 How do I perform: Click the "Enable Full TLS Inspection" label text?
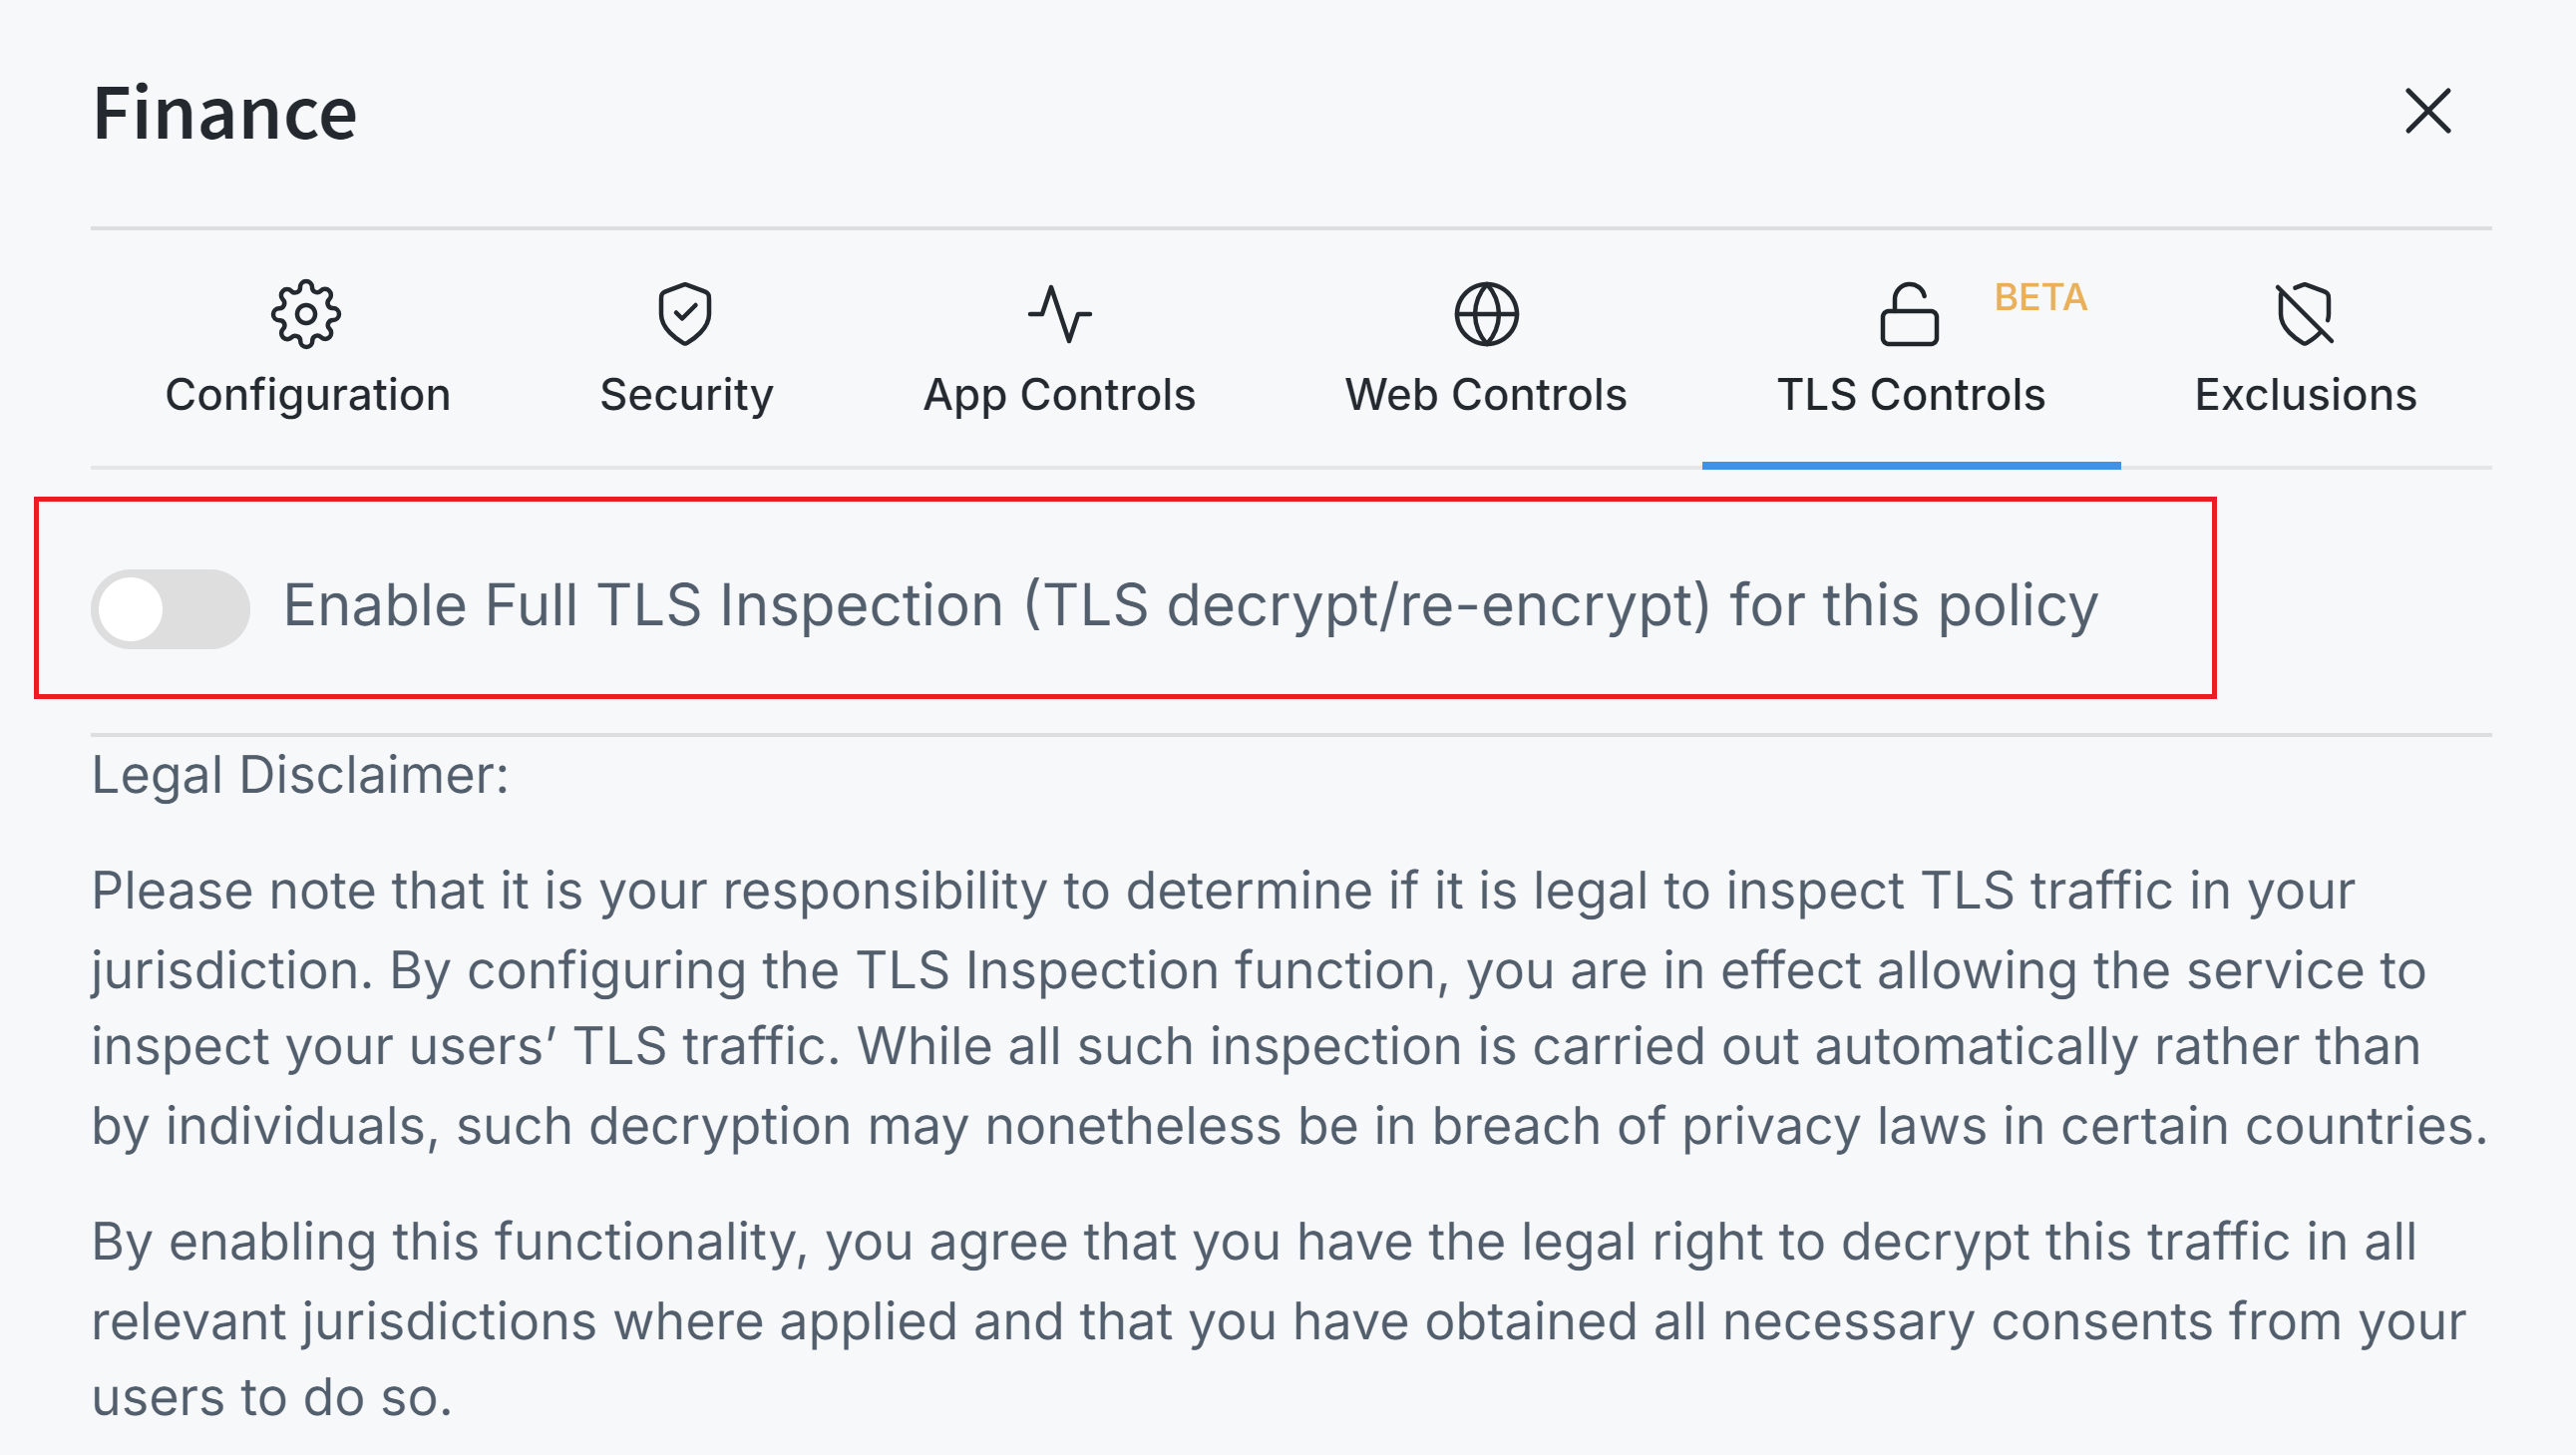point(1190,606)
